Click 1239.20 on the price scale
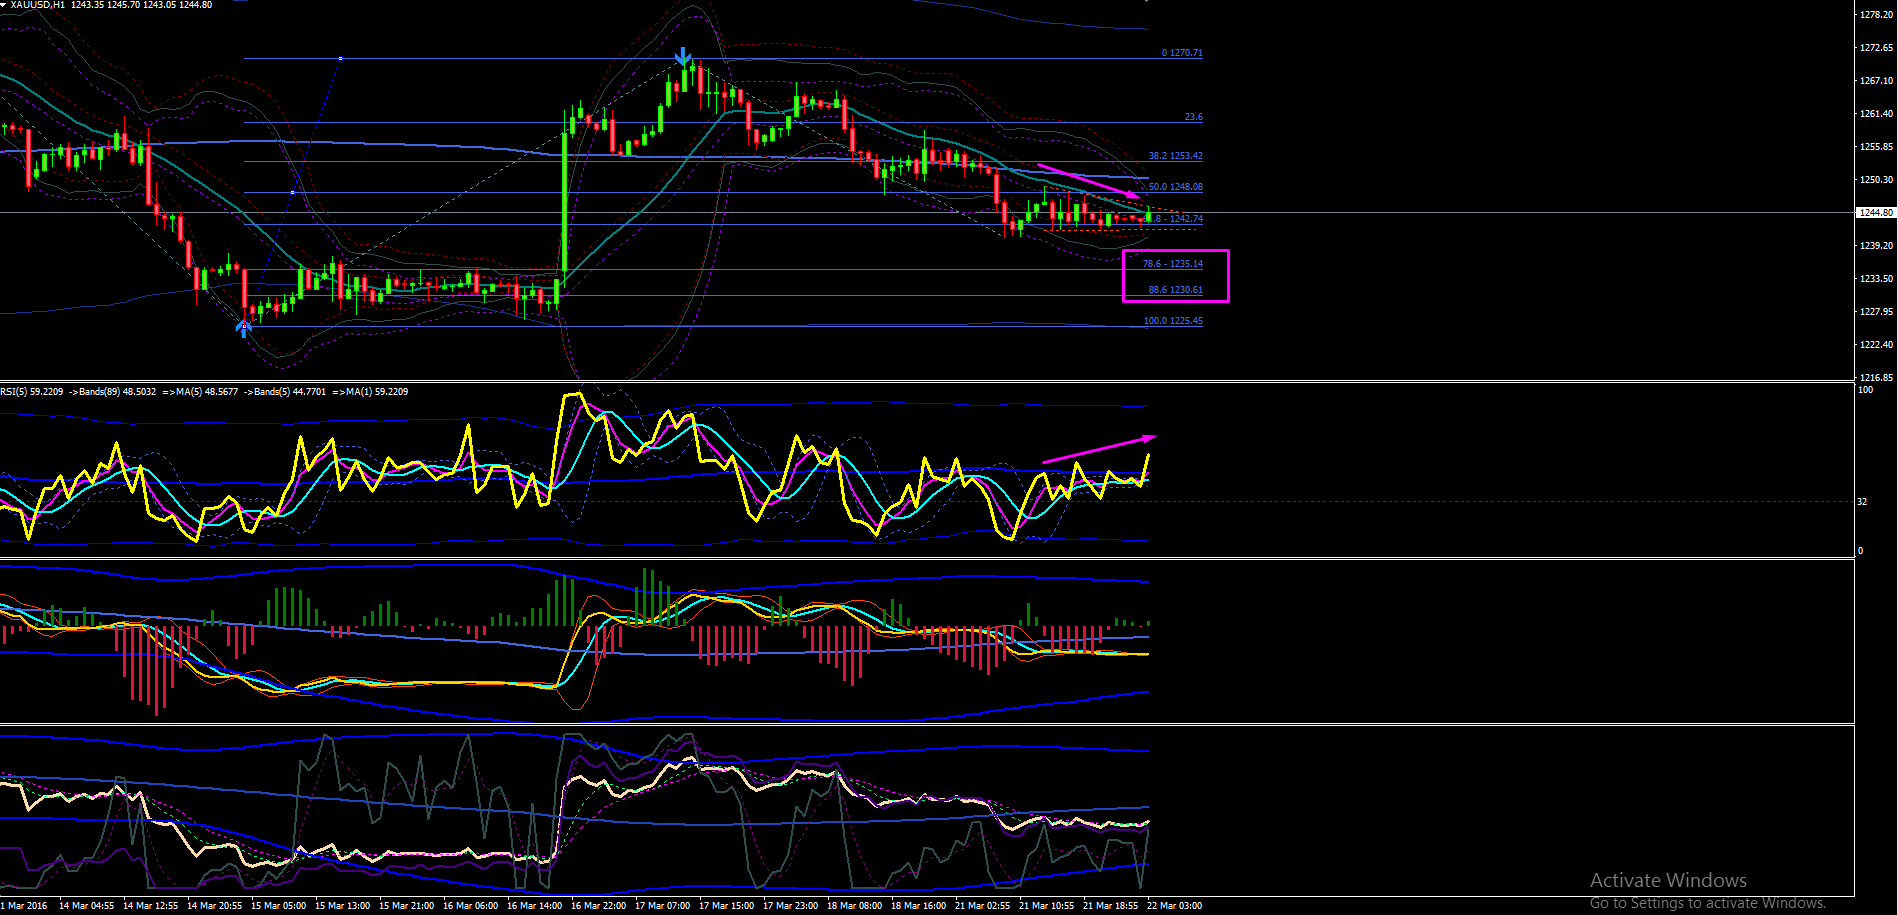This screenshot has height=915, width=1898. point(1876,246)
